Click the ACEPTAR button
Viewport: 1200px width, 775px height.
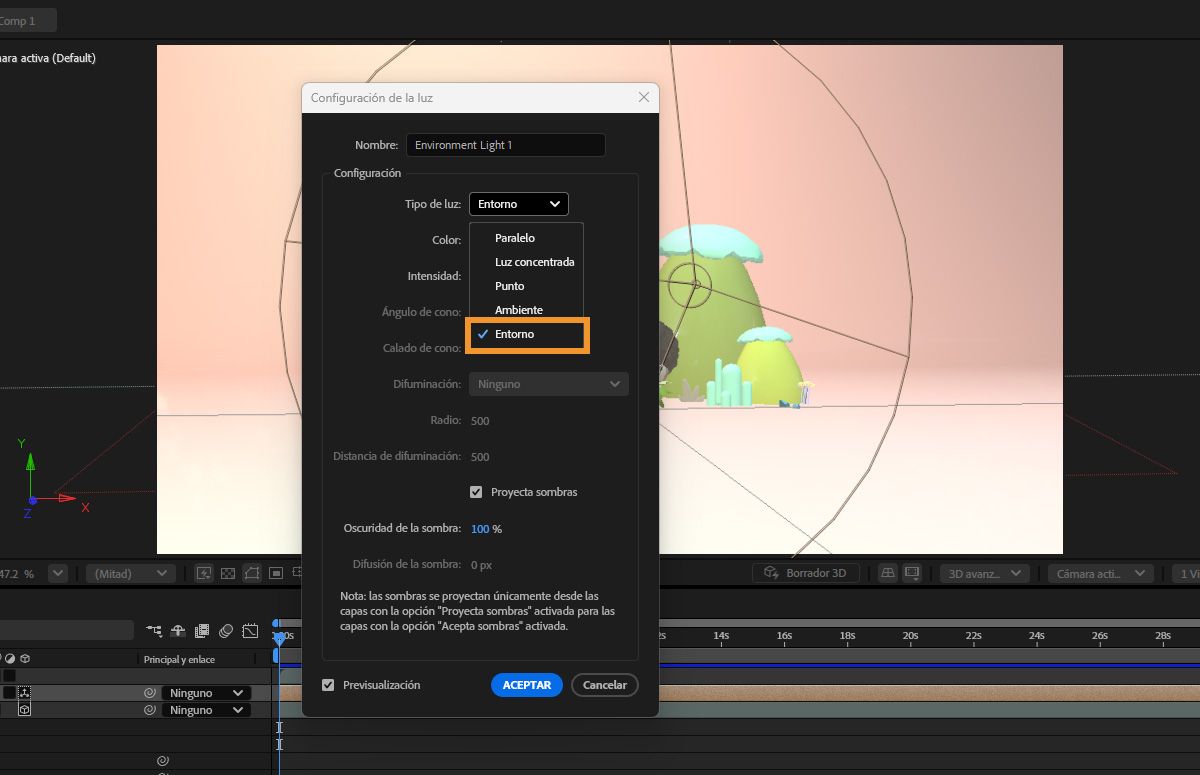click(527, 685)
